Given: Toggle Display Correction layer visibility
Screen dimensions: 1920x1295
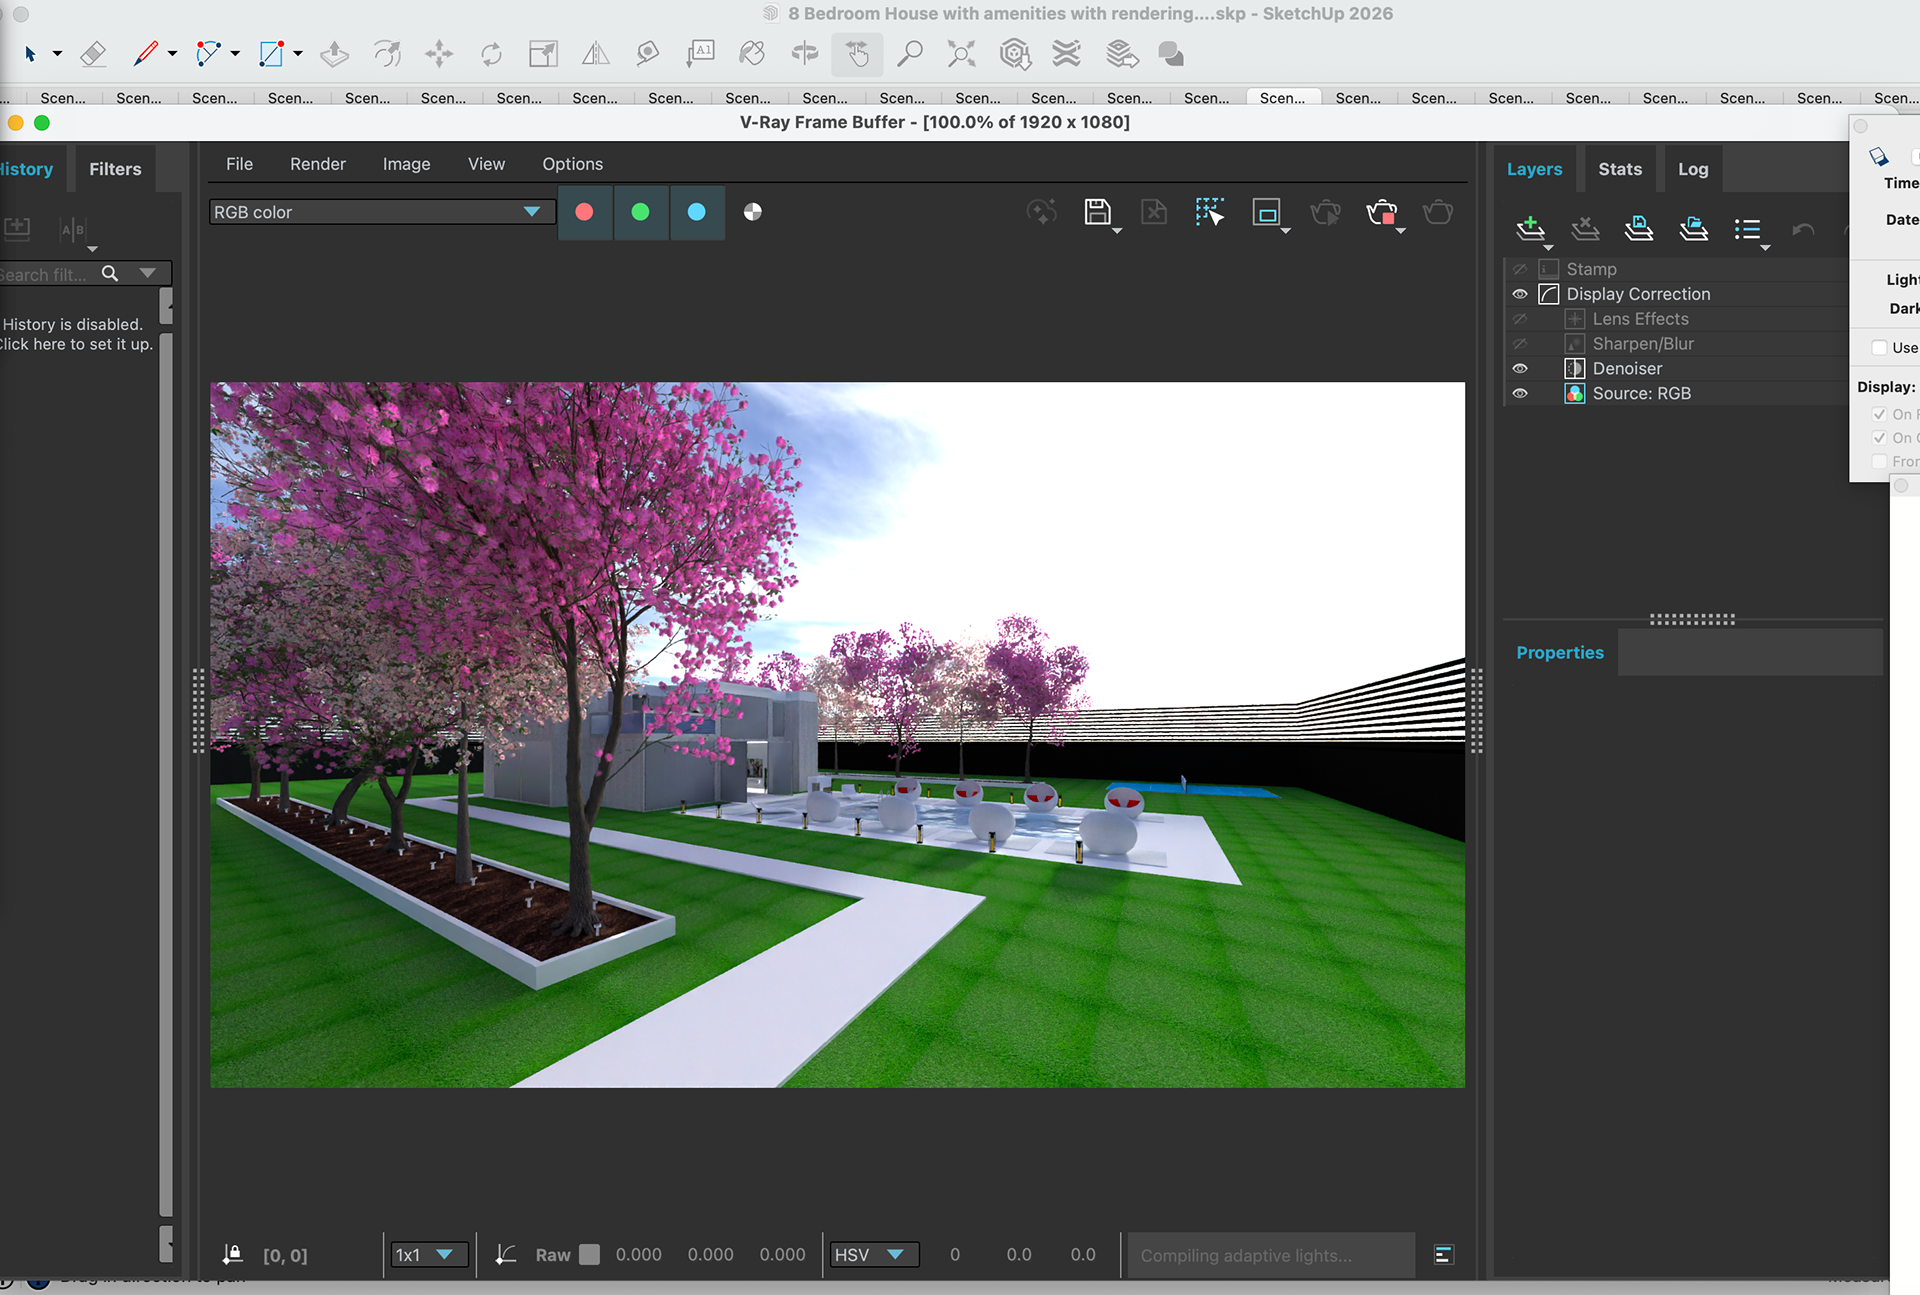Looking at the screenshot, I should pos(1520,294).
